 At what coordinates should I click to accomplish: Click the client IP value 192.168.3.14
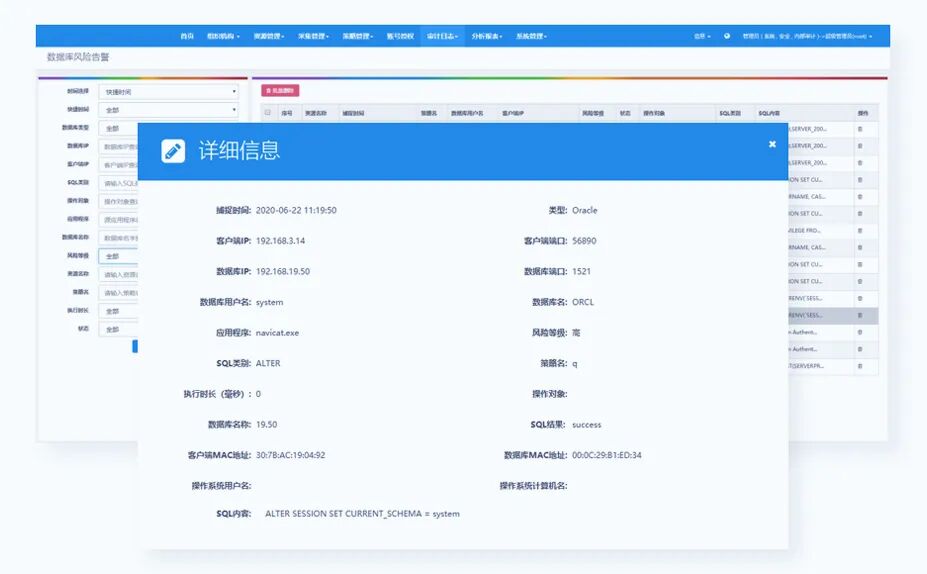280,241
